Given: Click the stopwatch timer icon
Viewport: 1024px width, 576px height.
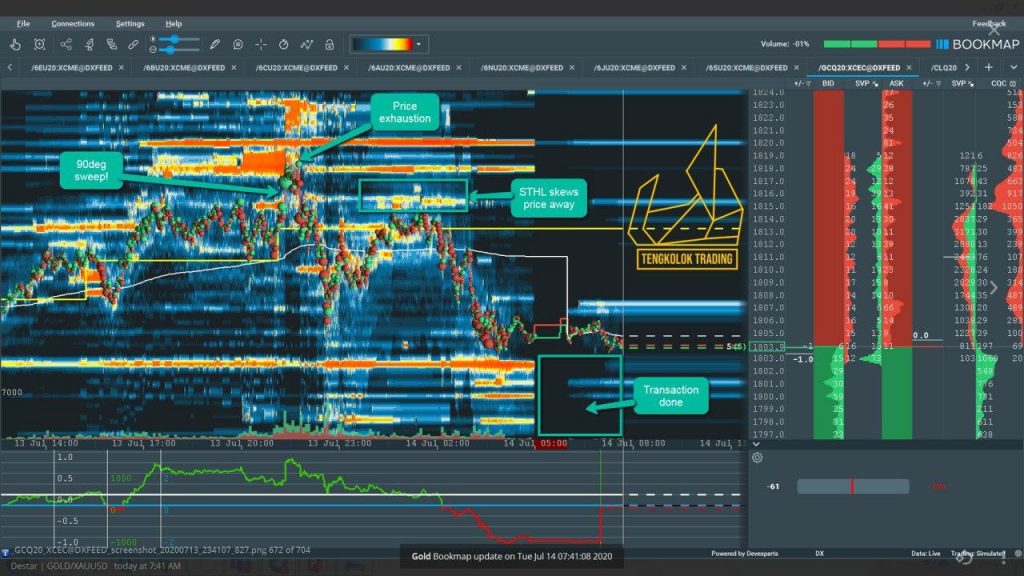Looking at the screenshot, I should coord(283,44).
